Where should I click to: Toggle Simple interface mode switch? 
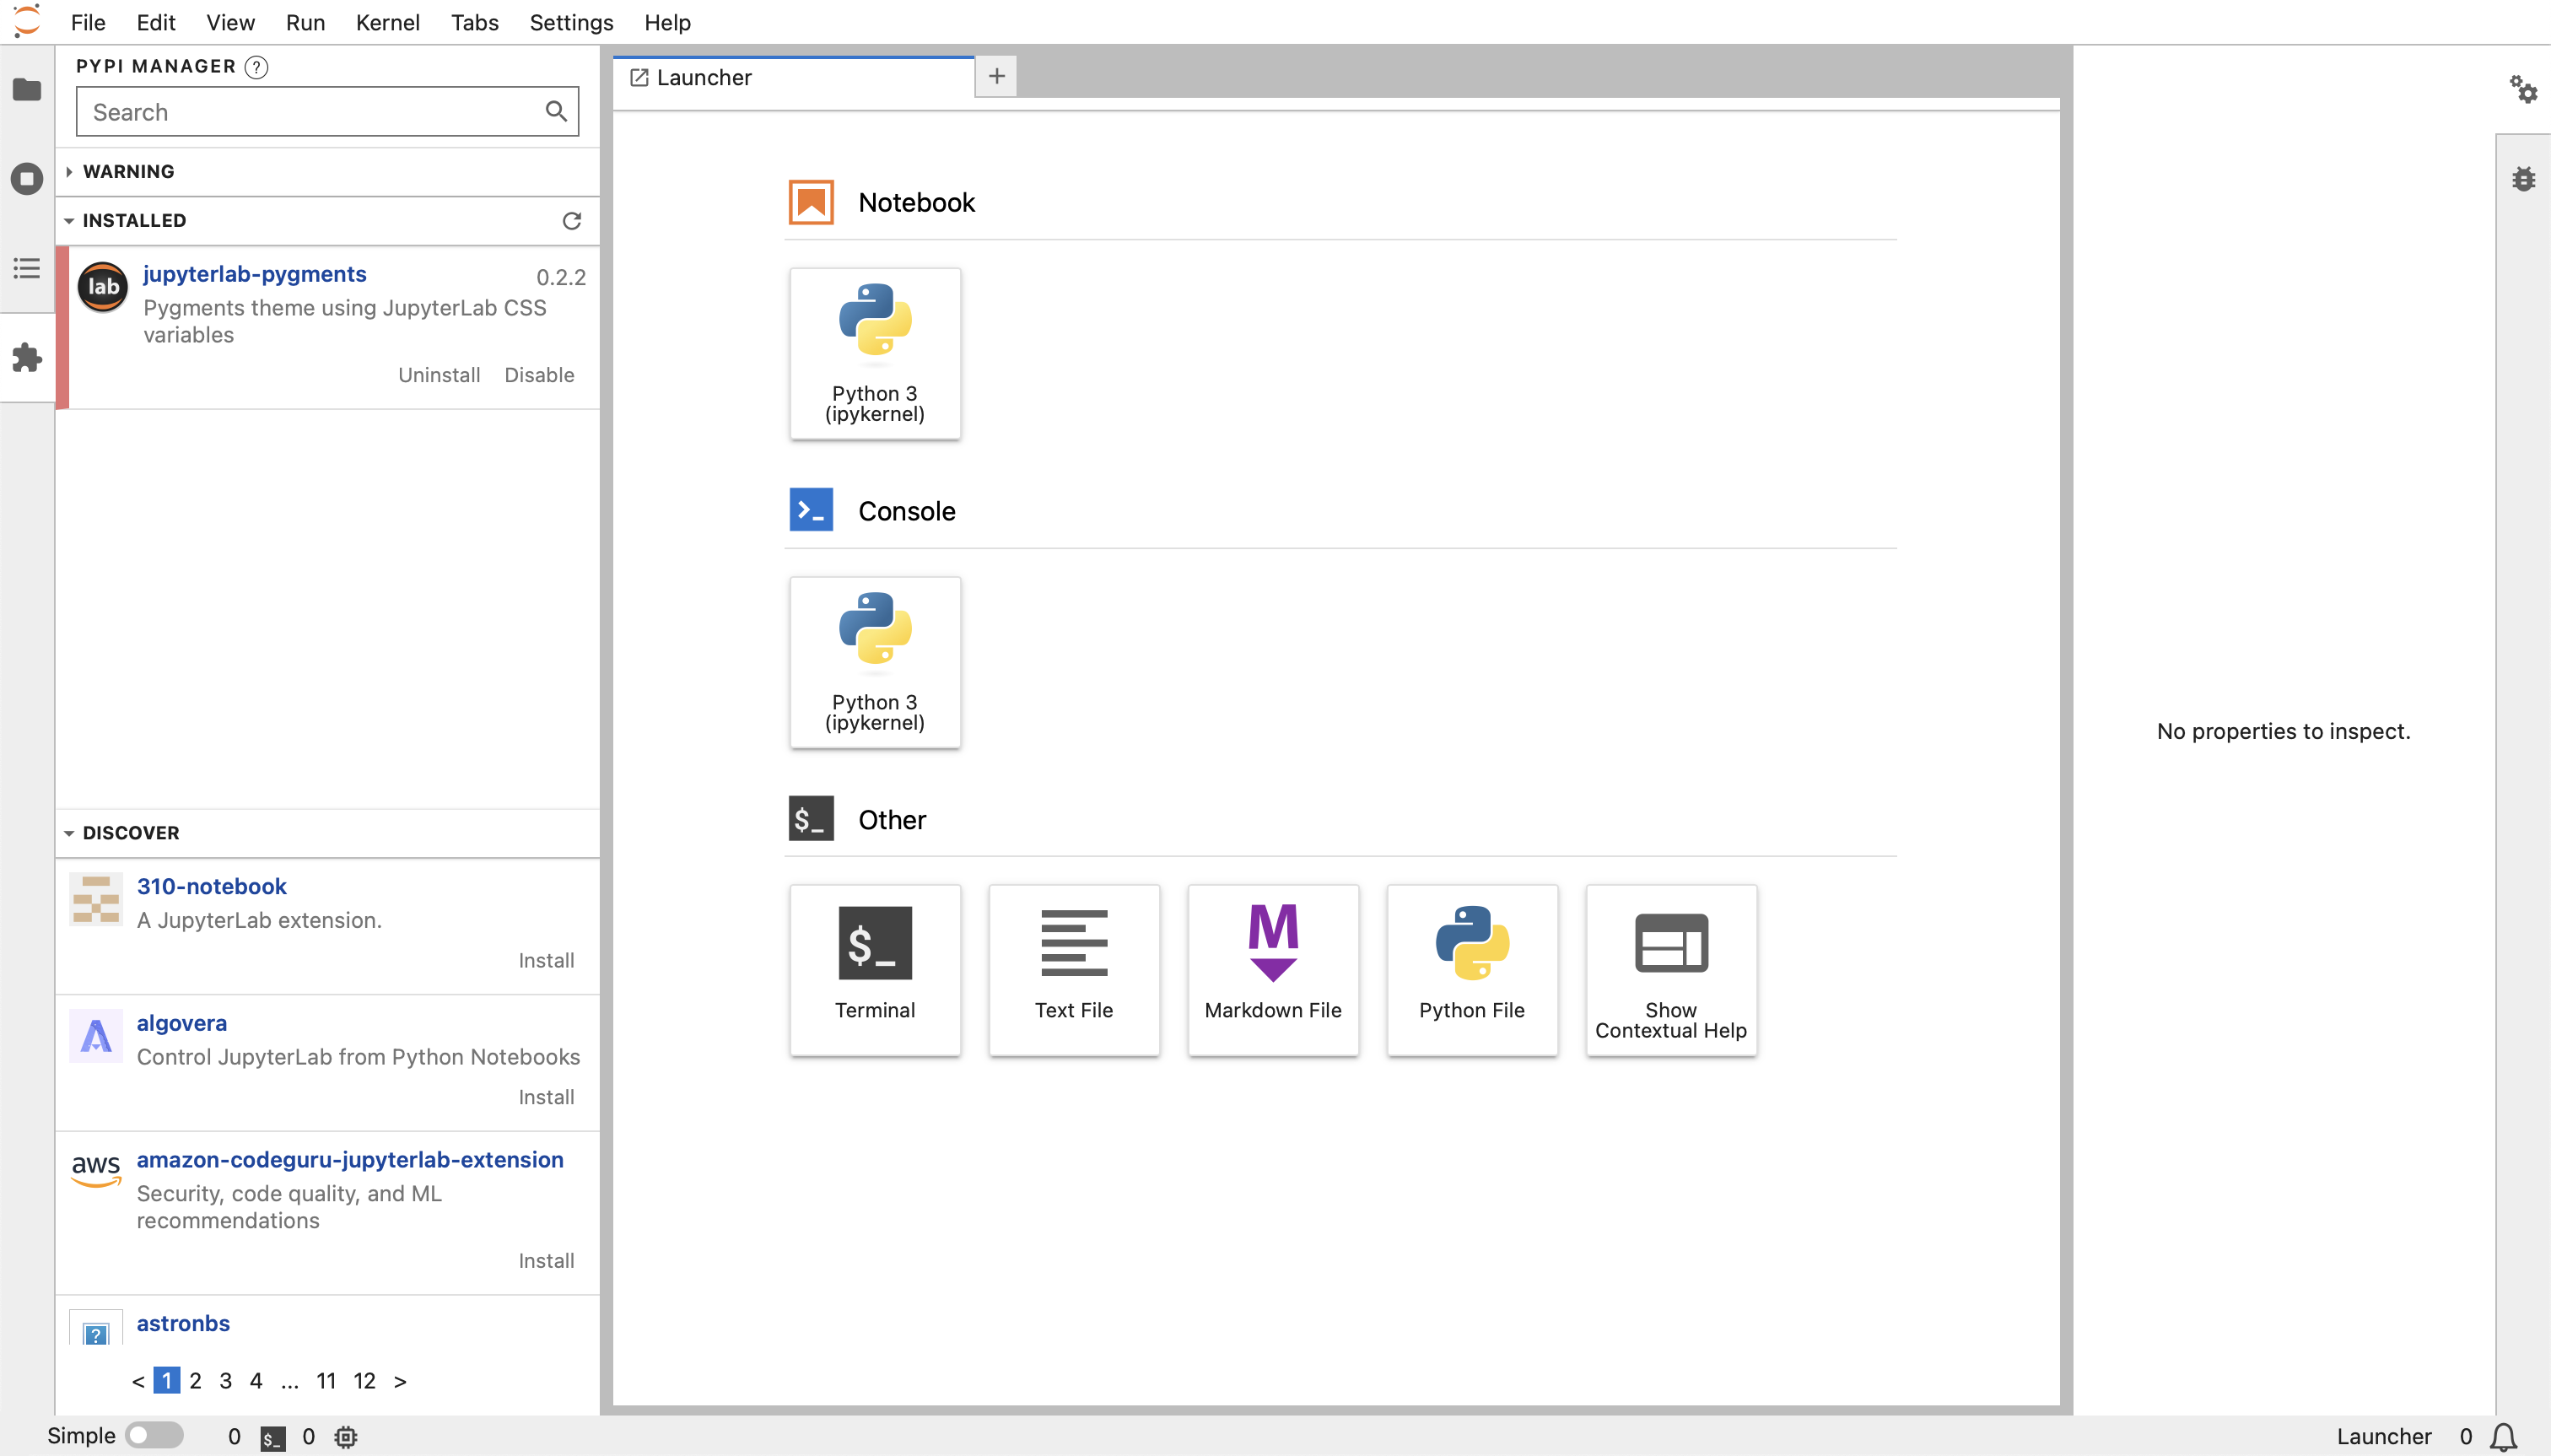tap(154, 1435)
